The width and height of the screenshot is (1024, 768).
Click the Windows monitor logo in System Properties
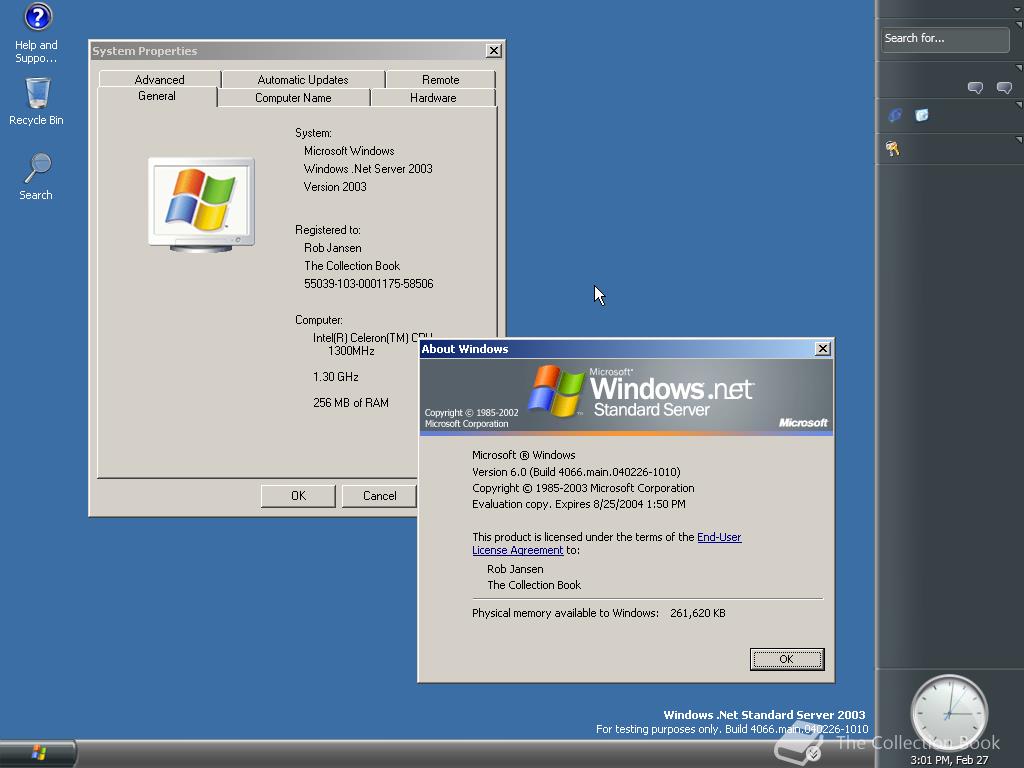pos(201,204)
